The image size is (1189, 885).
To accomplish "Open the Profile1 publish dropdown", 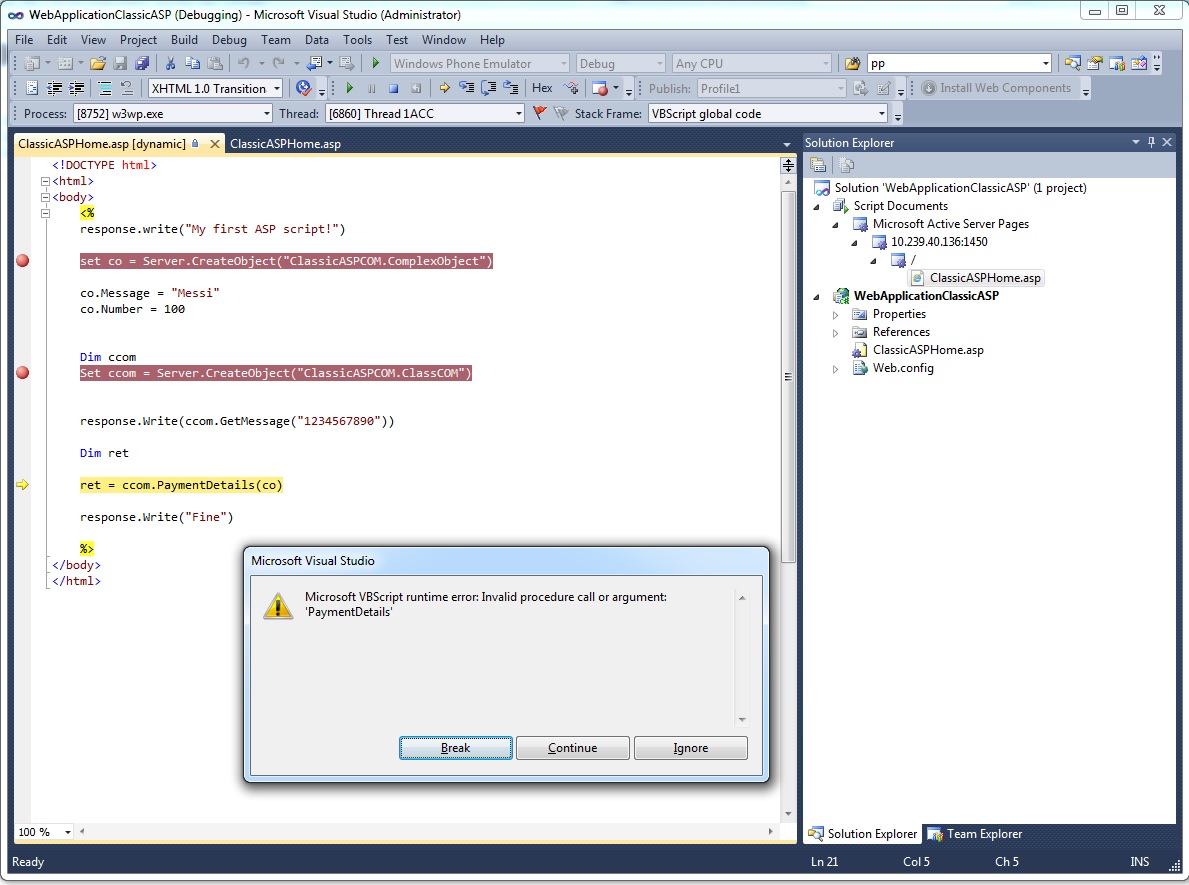I will click(x=840, y=89).
